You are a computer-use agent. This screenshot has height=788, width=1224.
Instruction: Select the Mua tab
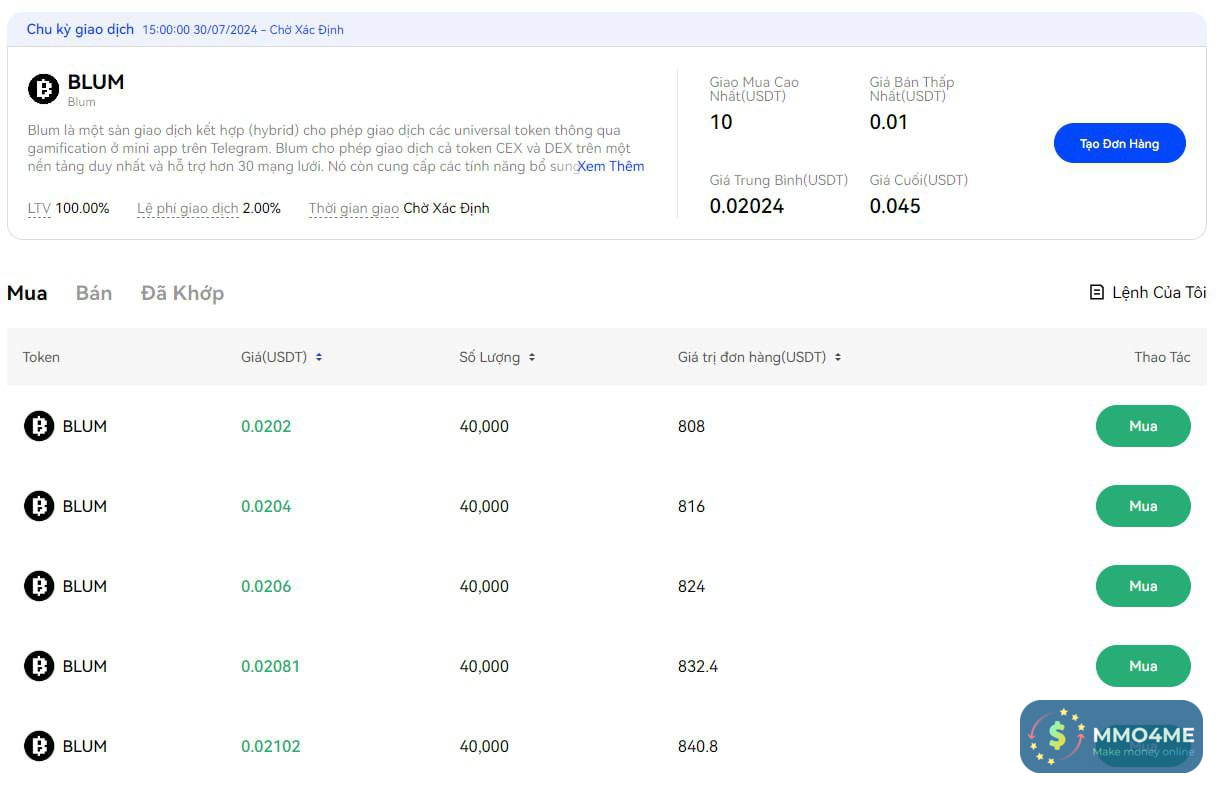tap(27, 293)
